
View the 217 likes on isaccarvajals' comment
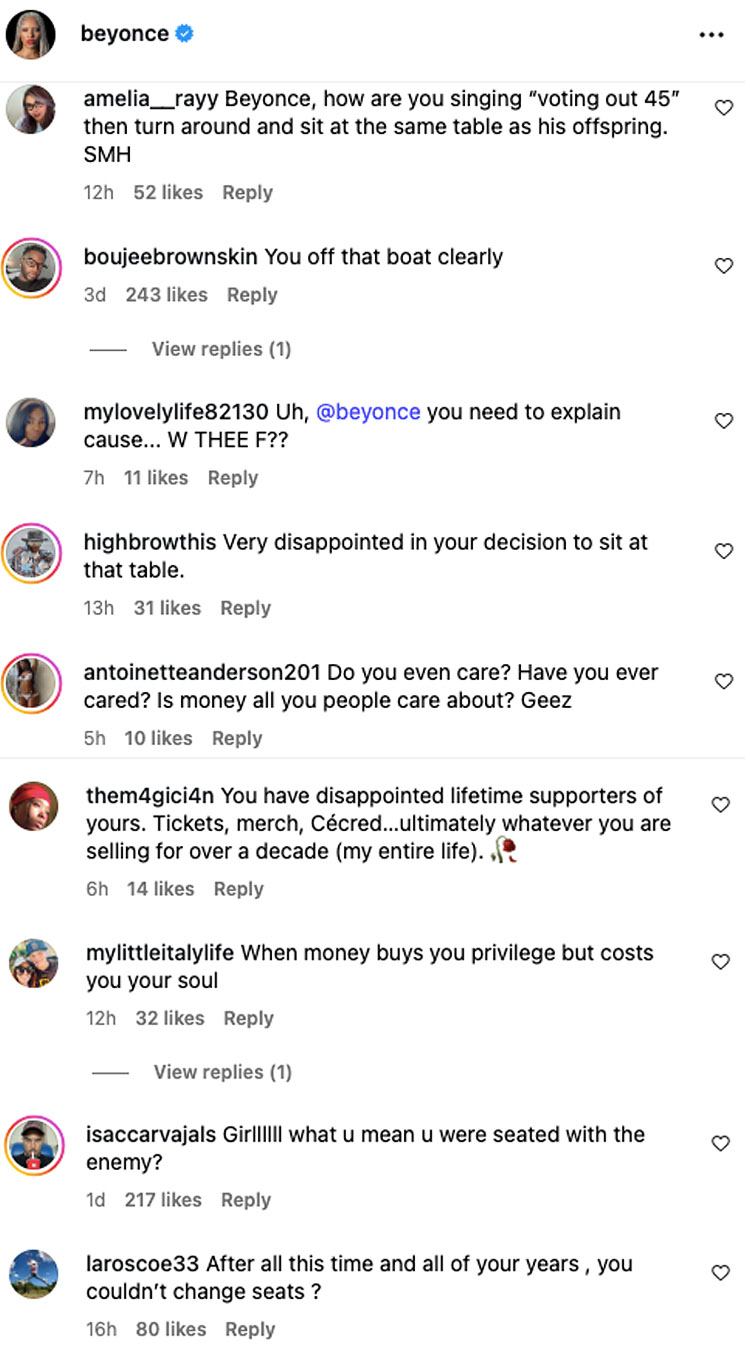point(163,1199)
